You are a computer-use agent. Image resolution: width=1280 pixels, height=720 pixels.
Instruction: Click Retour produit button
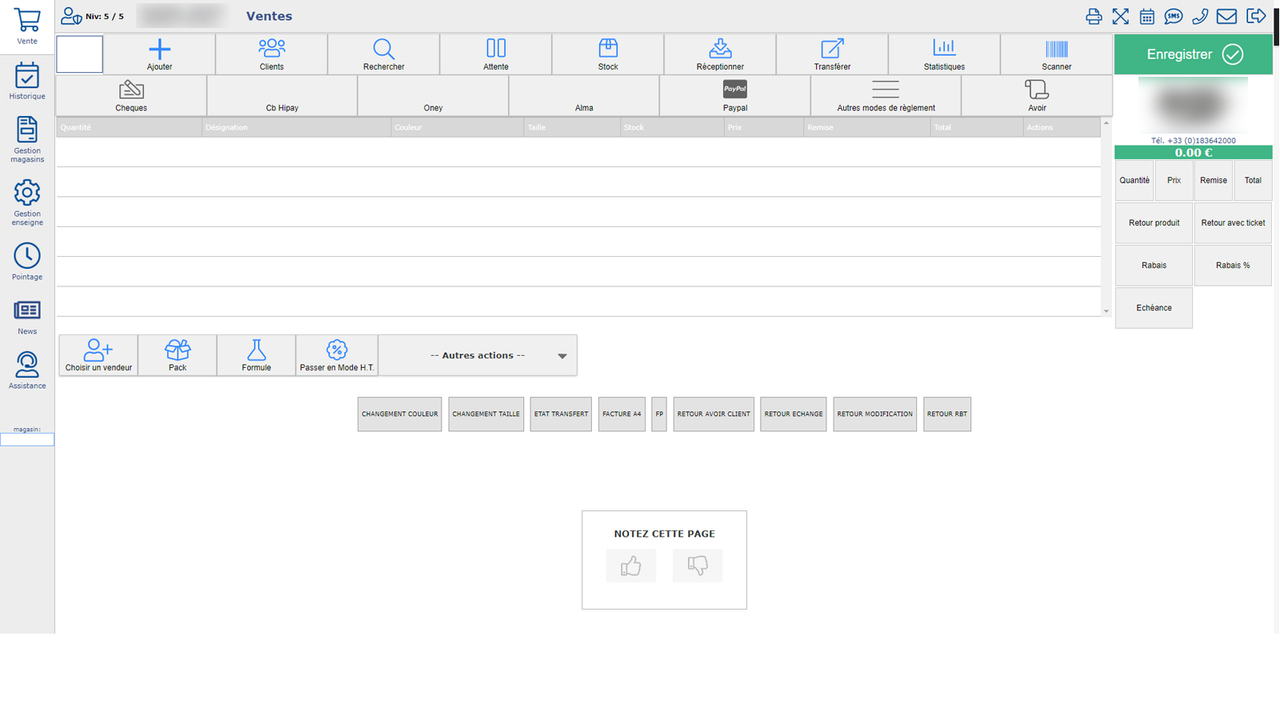point(1154,223)
